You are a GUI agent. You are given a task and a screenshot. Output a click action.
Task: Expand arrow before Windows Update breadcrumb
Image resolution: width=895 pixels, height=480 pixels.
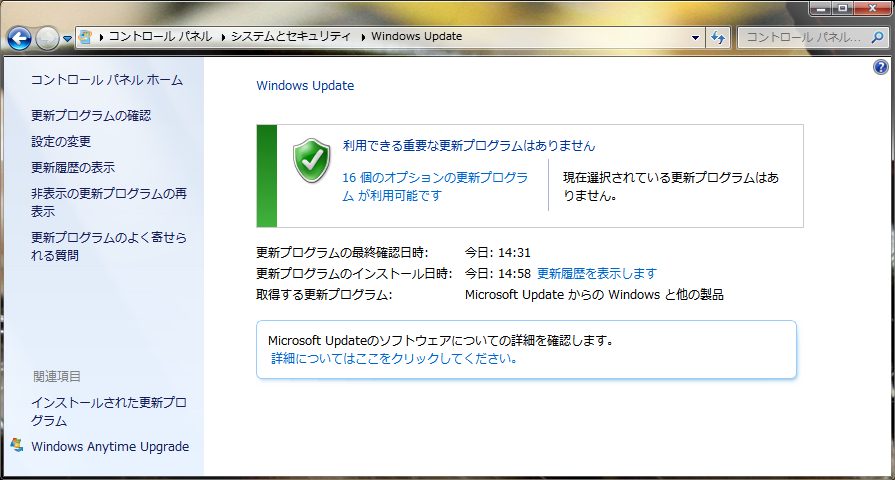pos(363,37)
